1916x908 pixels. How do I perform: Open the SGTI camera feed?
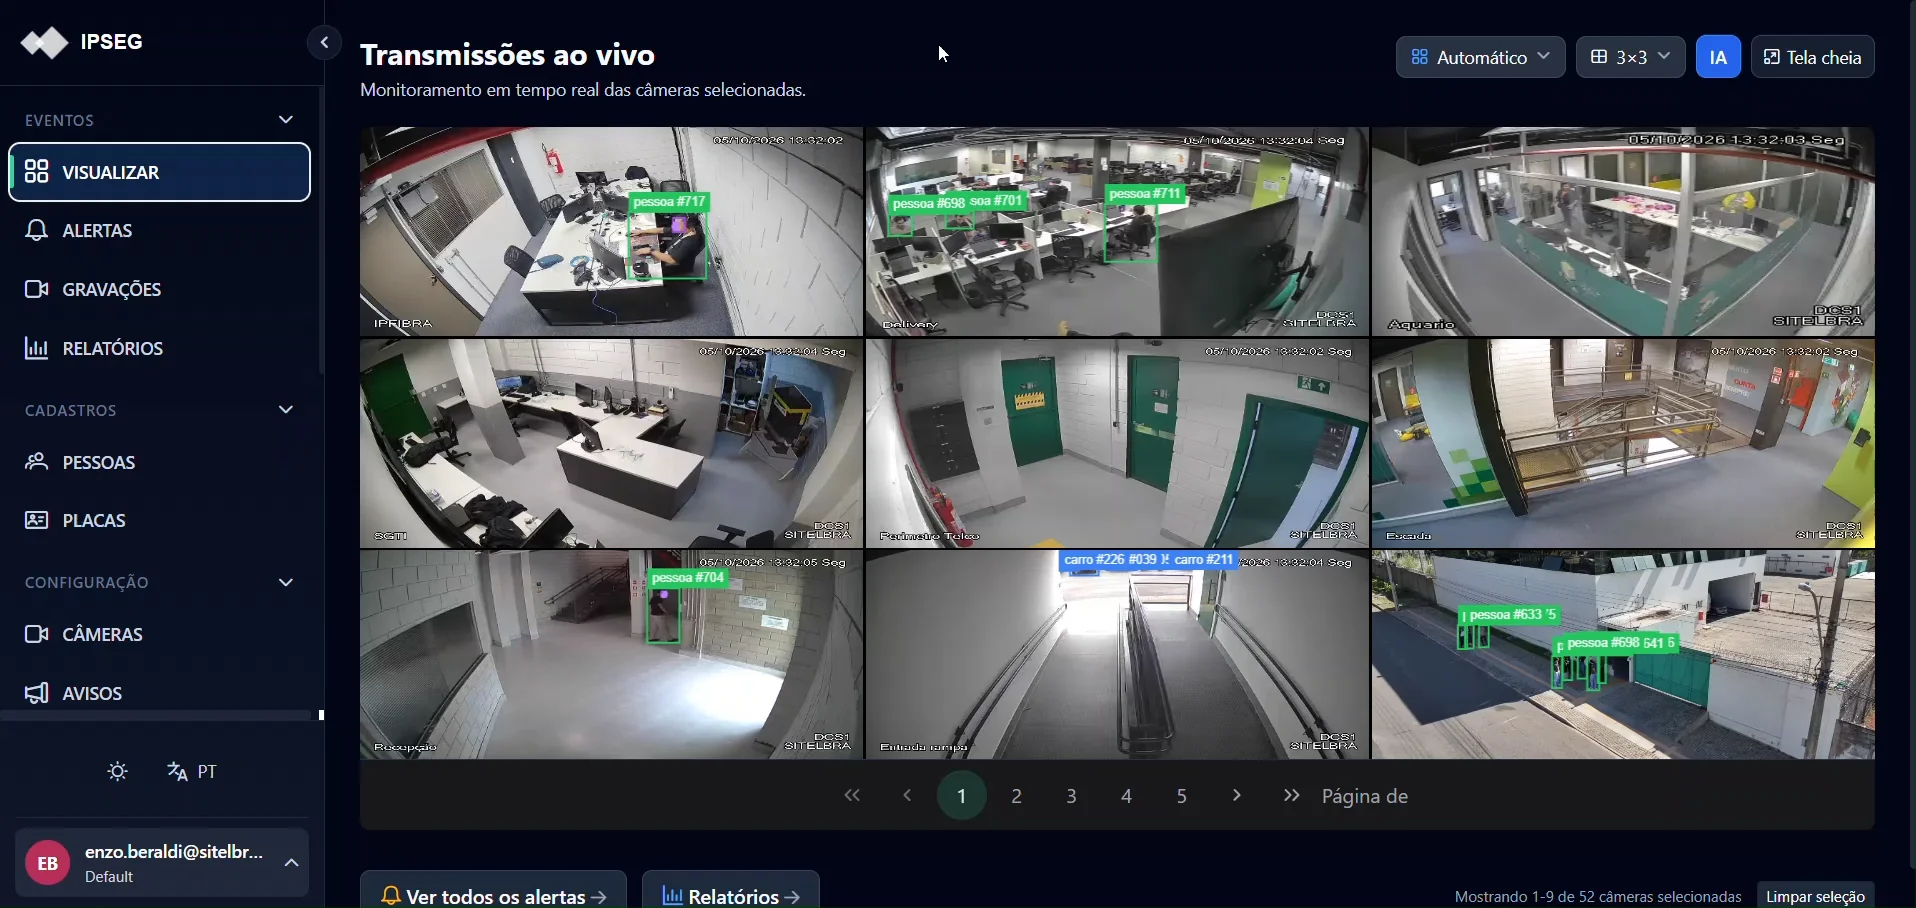pos(611,443)
